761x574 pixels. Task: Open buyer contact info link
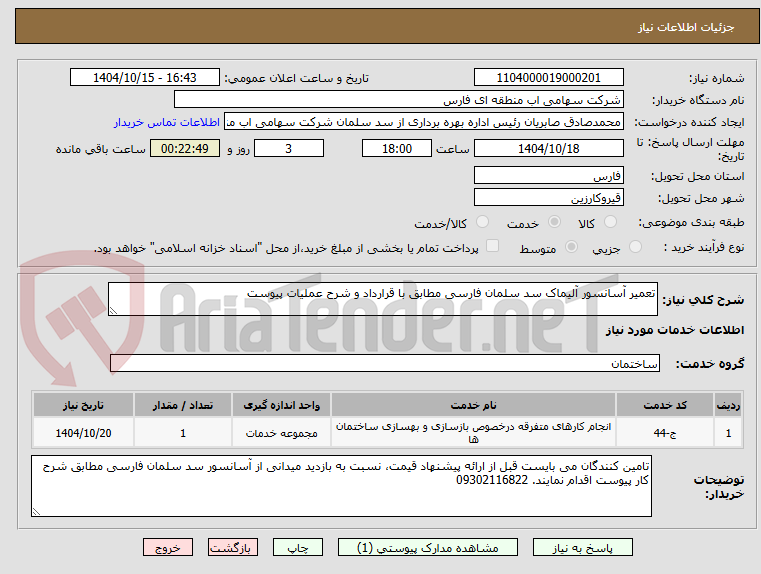167,122
